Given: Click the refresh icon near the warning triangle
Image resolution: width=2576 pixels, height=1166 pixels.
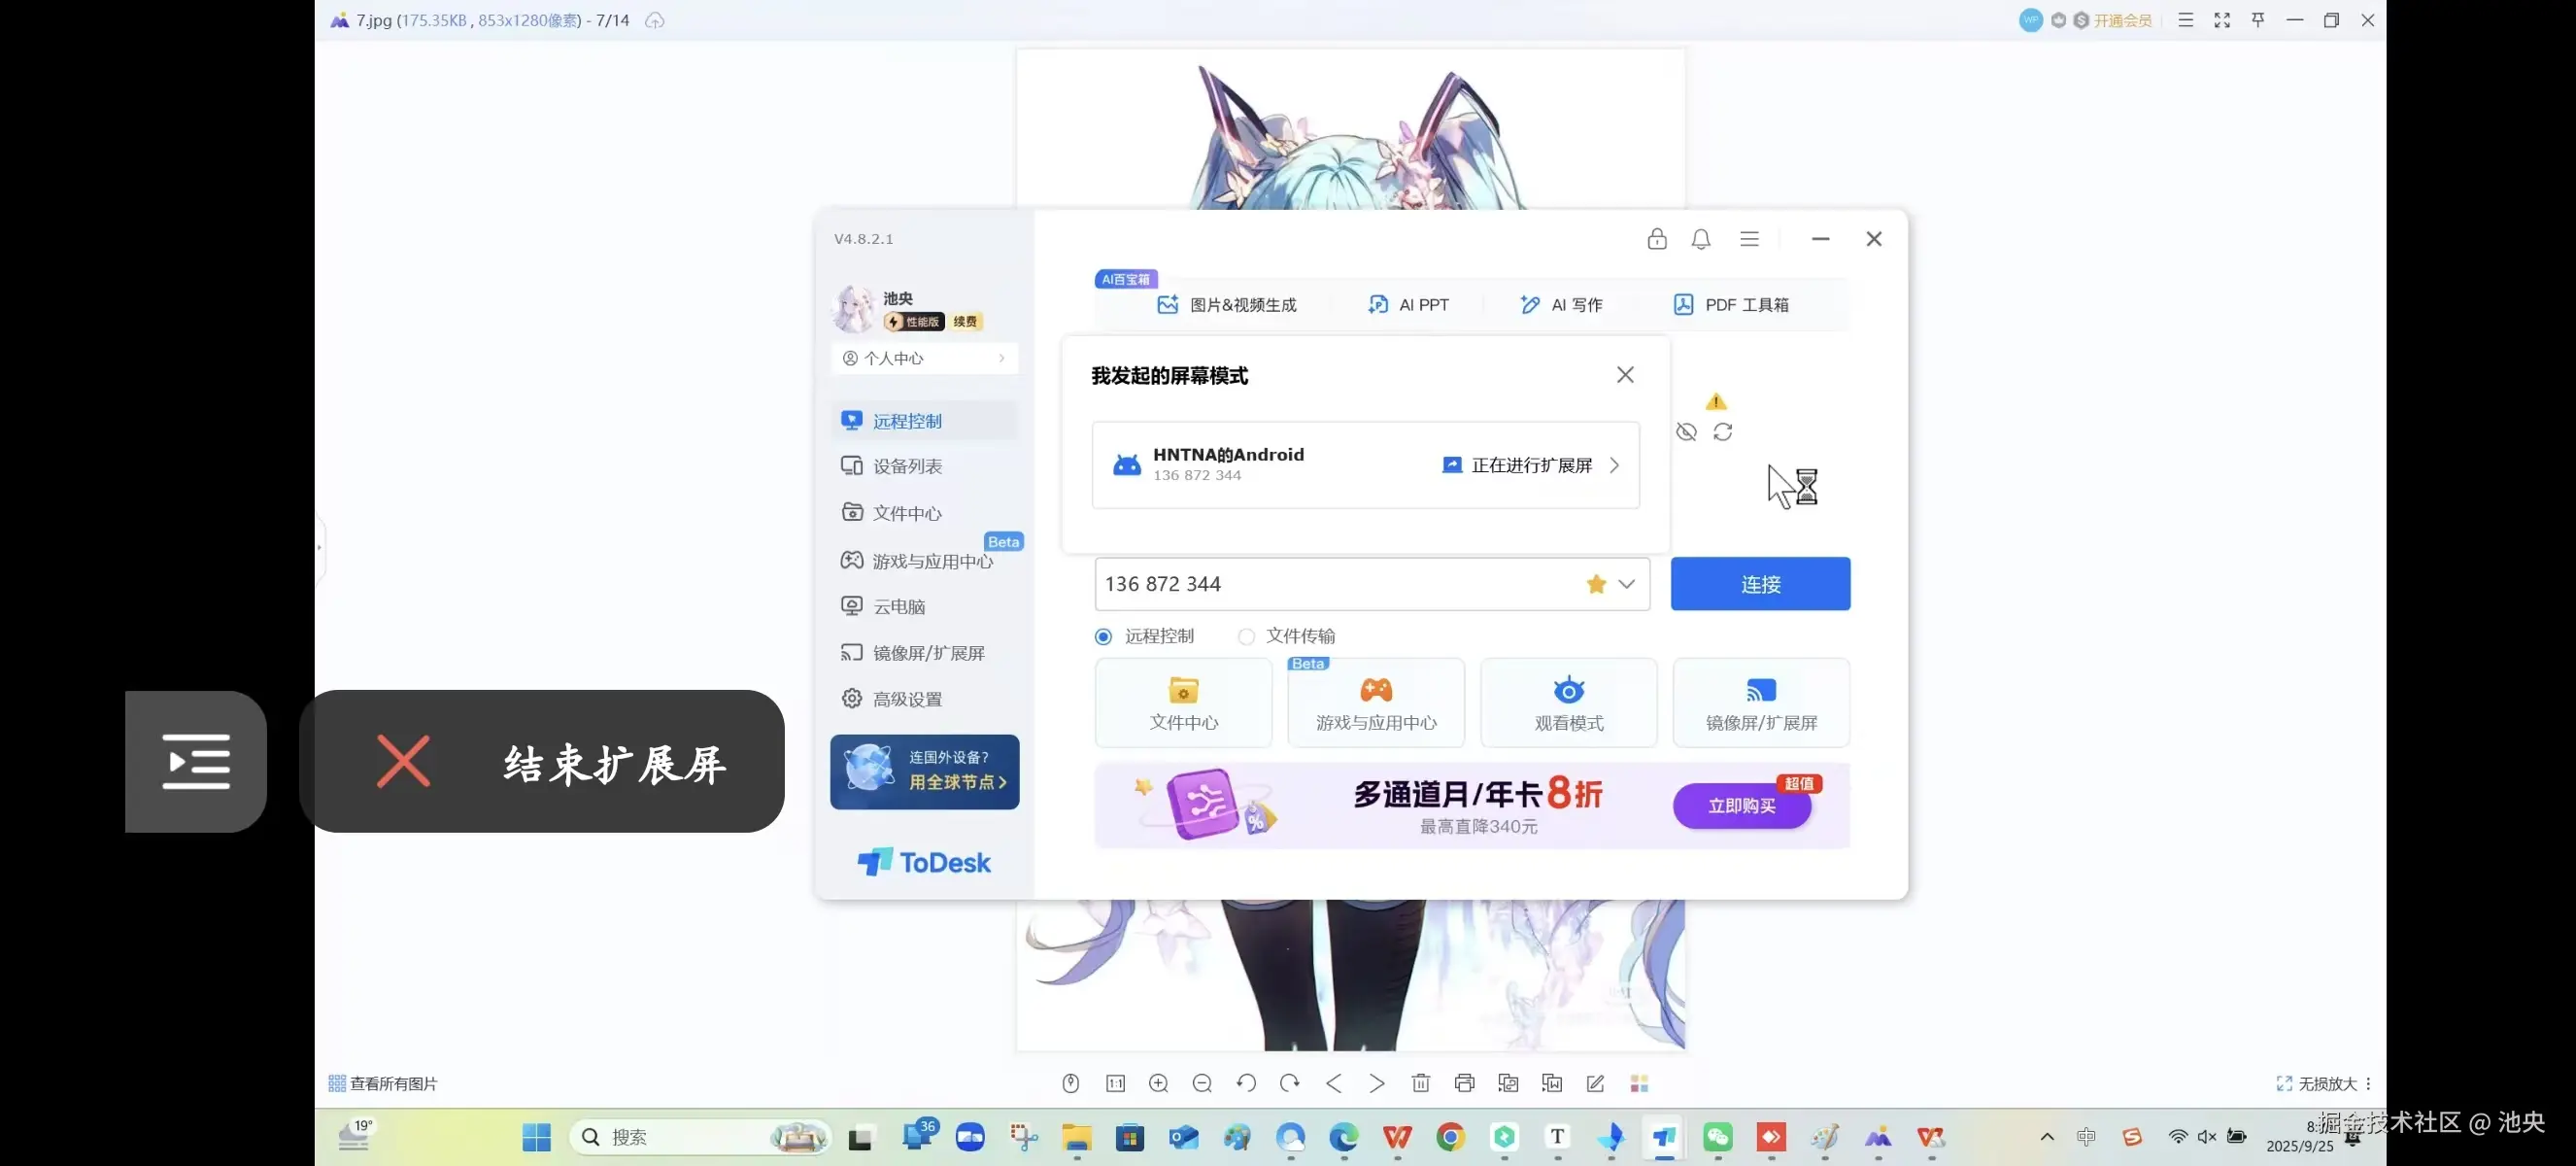Looking at the screenshot, I should 1724,432.
